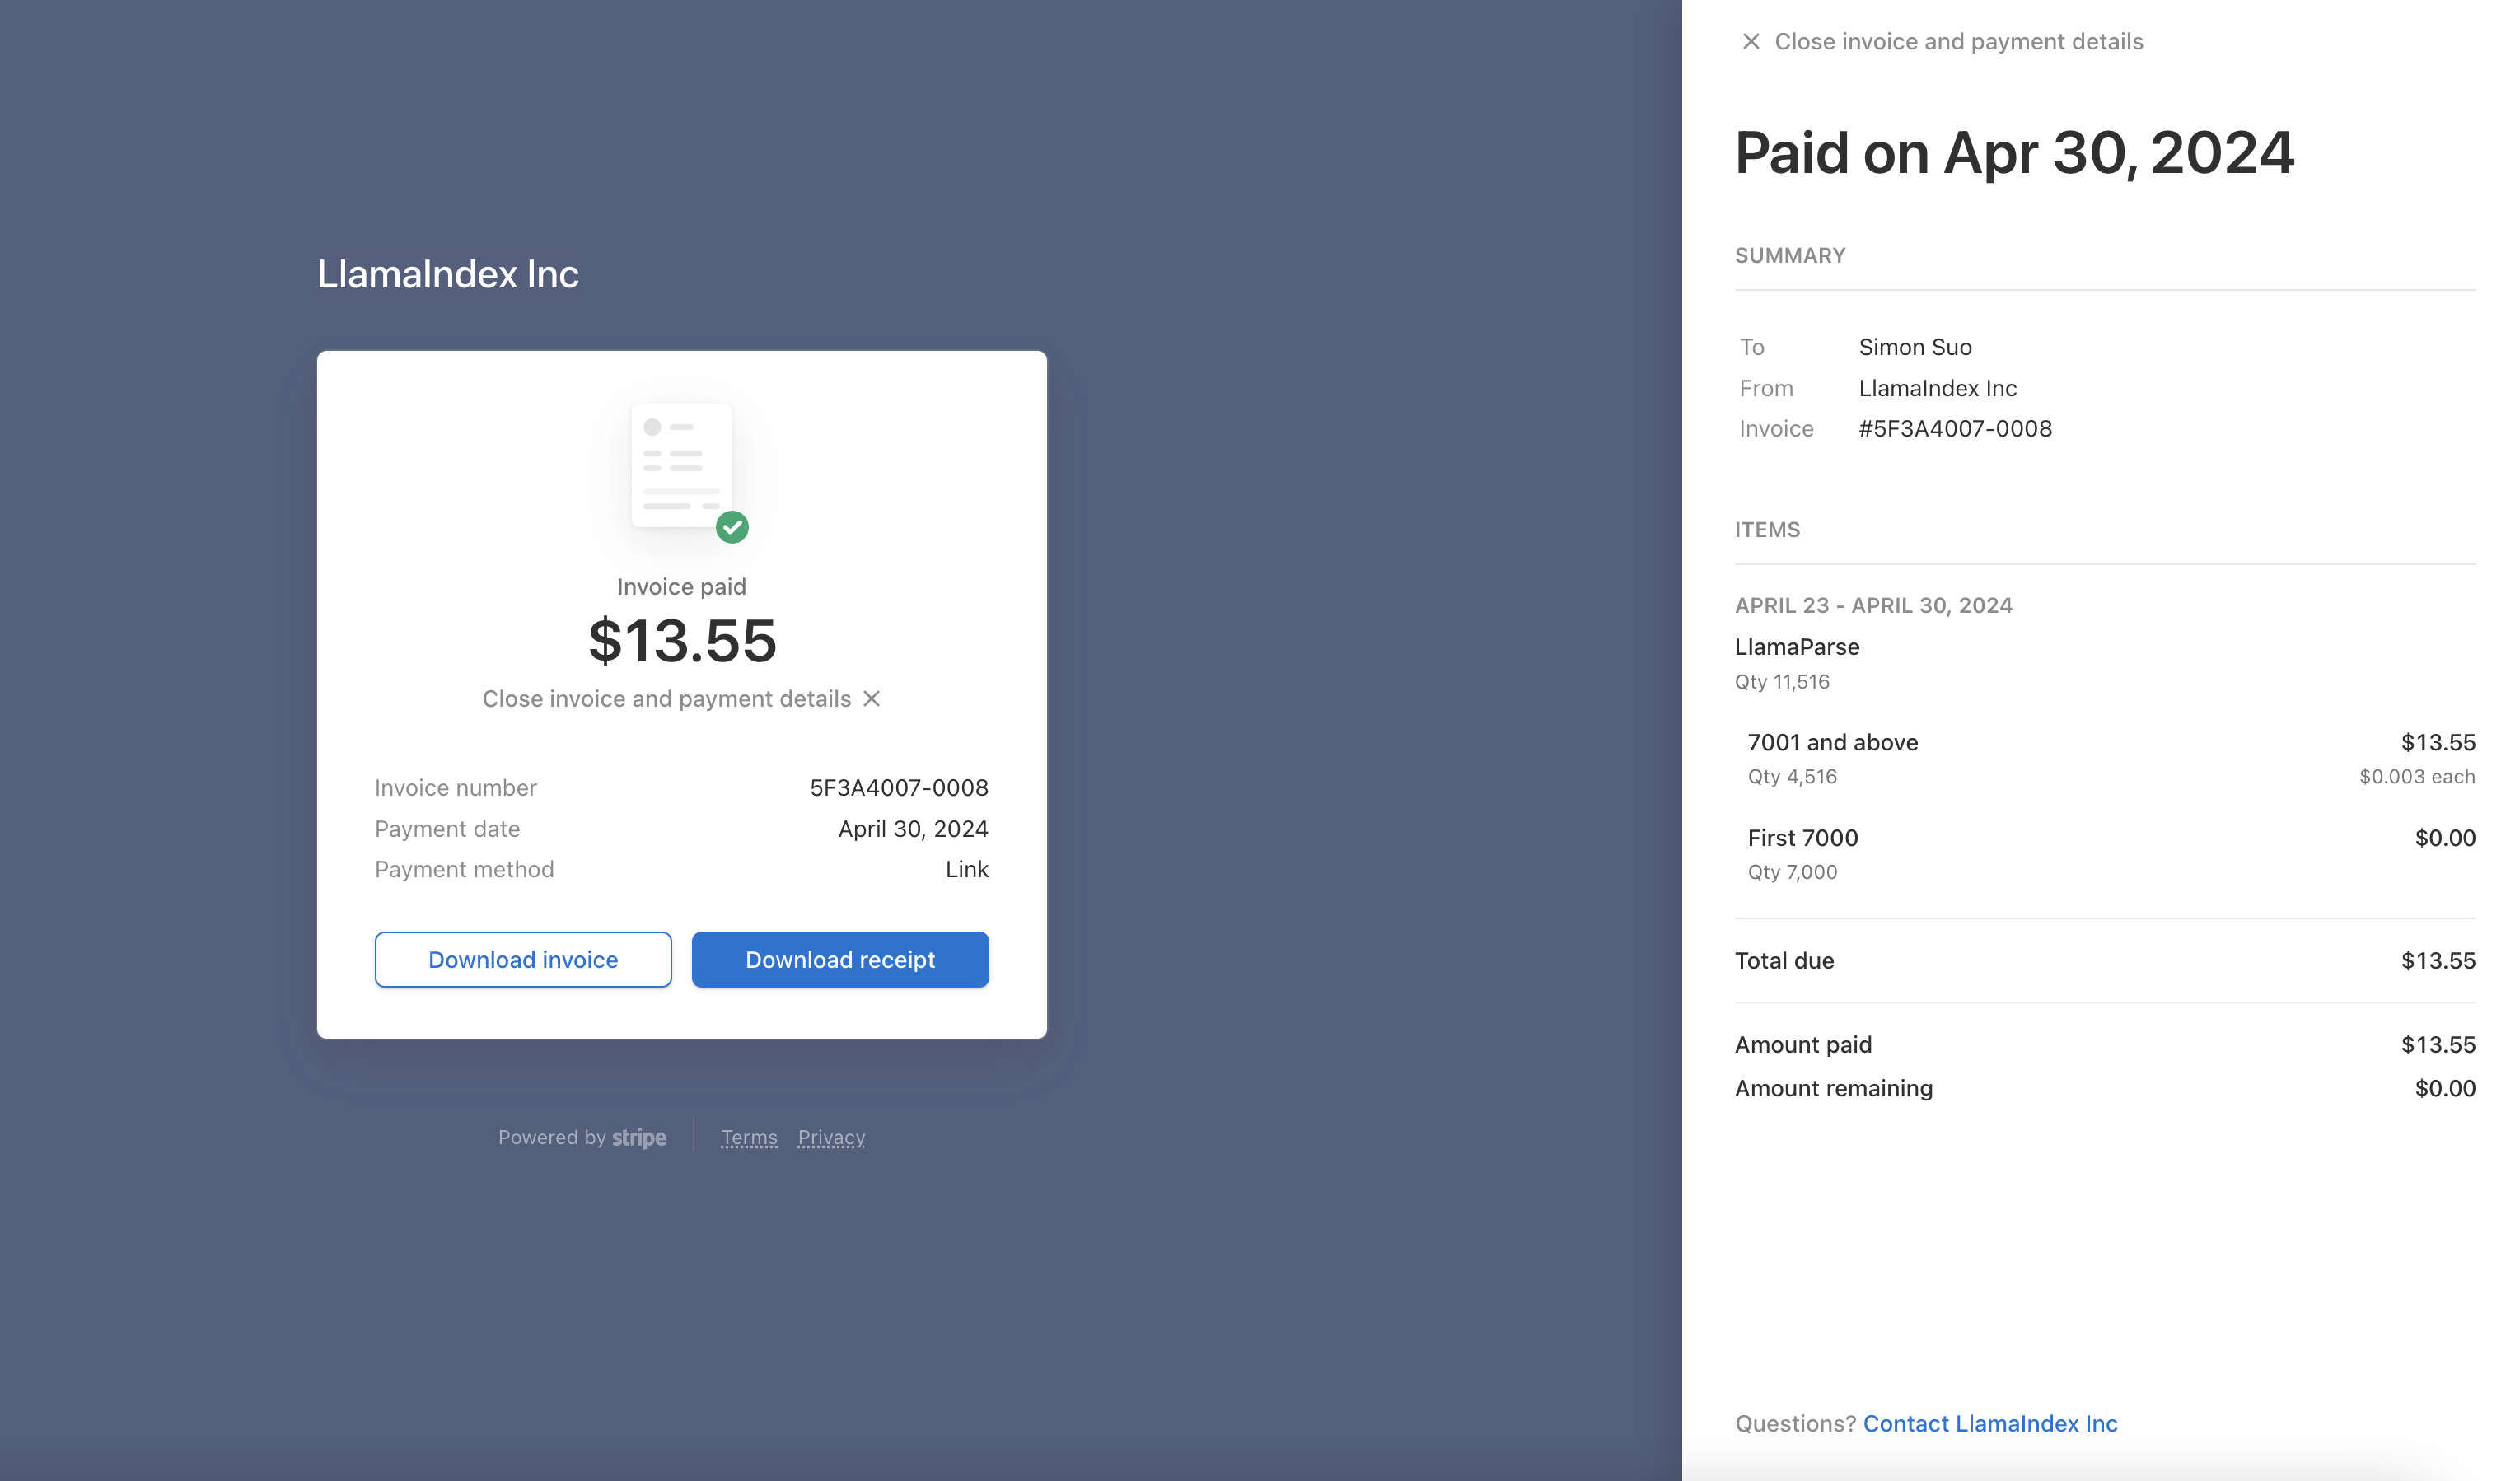Click the X icon in the details panel header
2520x1481 pixels.
[x=1750, y=41]
